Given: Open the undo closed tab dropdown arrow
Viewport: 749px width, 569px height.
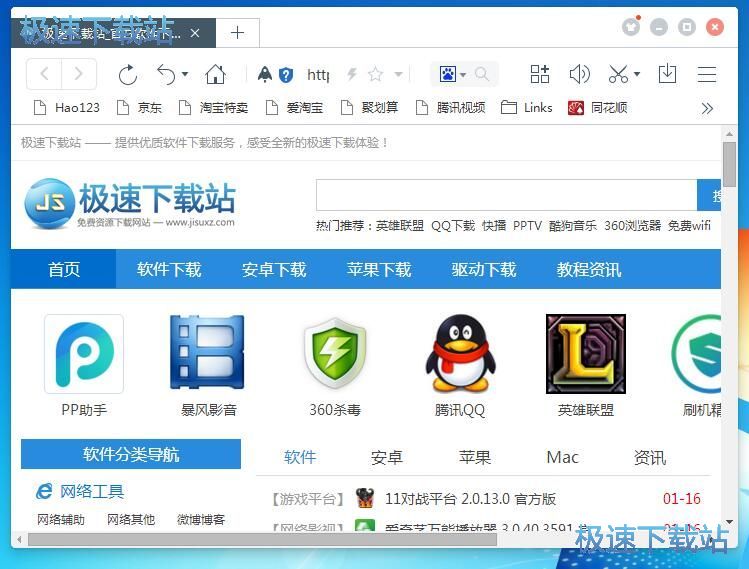Looking at the screenshot, I should coord(185,74).
